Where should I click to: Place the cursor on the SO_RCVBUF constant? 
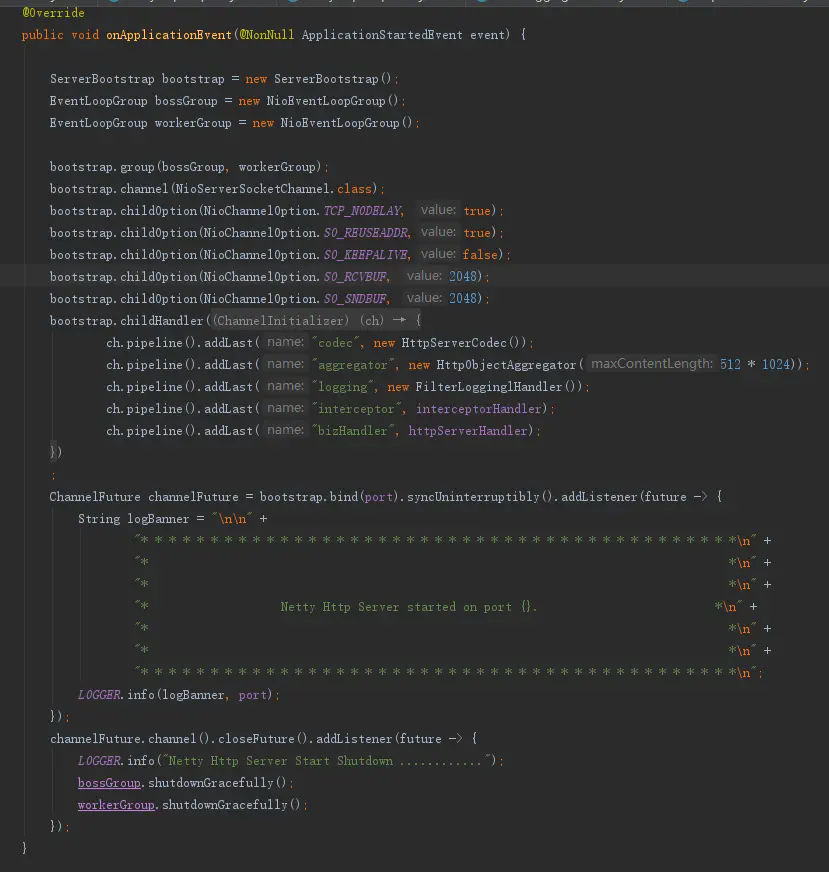click(x=356, y=277)
